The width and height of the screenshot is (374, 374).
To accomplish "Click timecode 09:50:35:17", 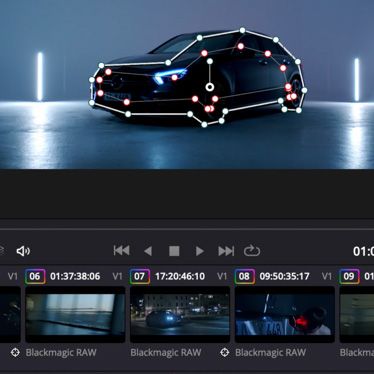I will (284, 276).
